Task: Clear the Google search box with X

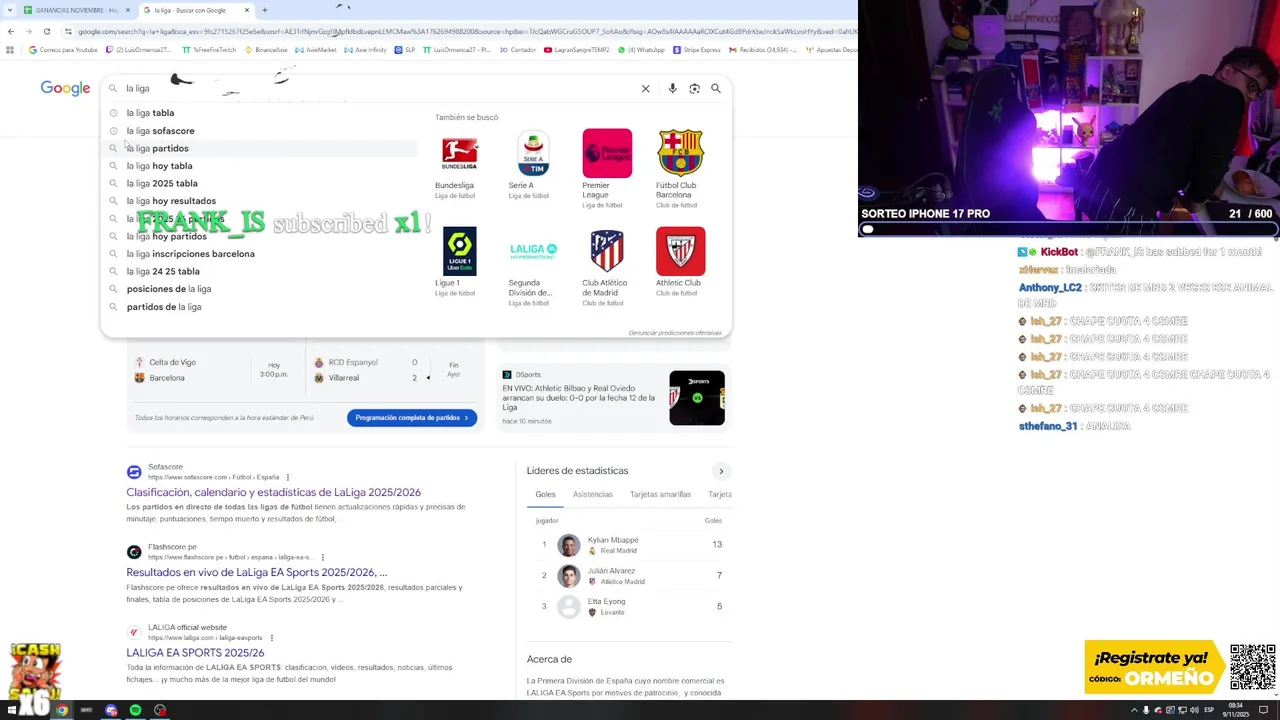Action: (x=645, y=89)
